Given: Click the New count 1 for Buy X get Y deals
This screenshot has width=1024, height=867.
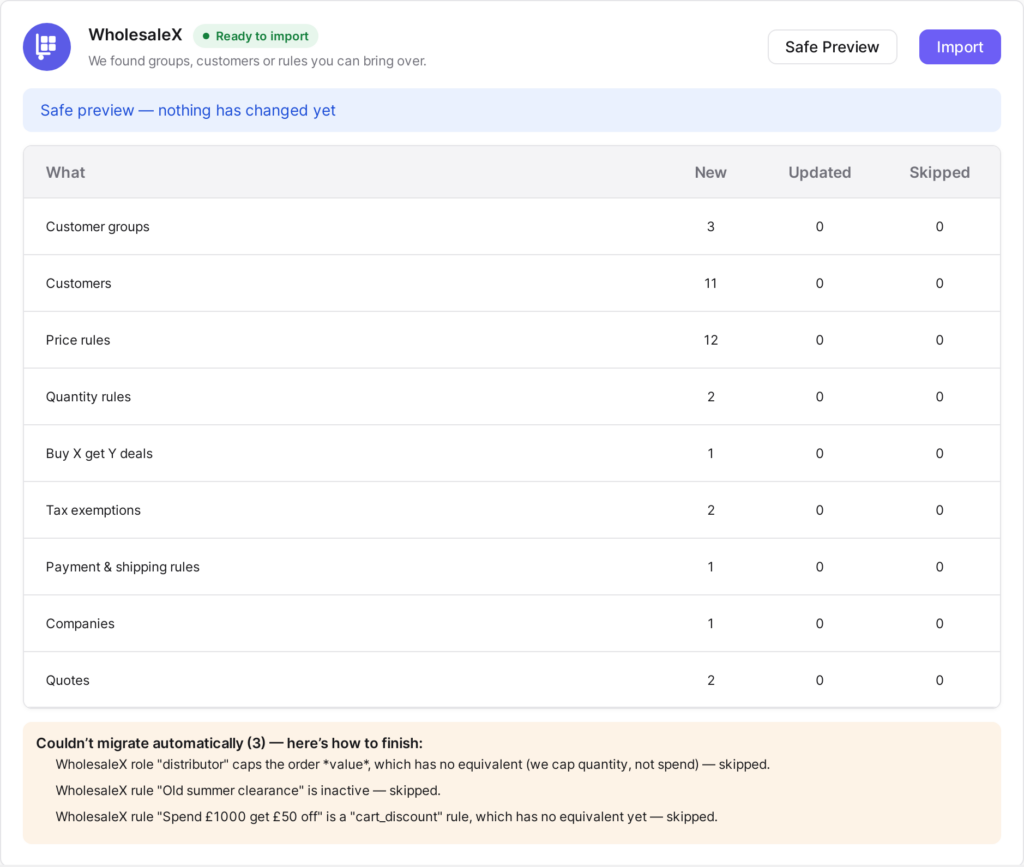Looking at the screenshot, I should 711,454.
